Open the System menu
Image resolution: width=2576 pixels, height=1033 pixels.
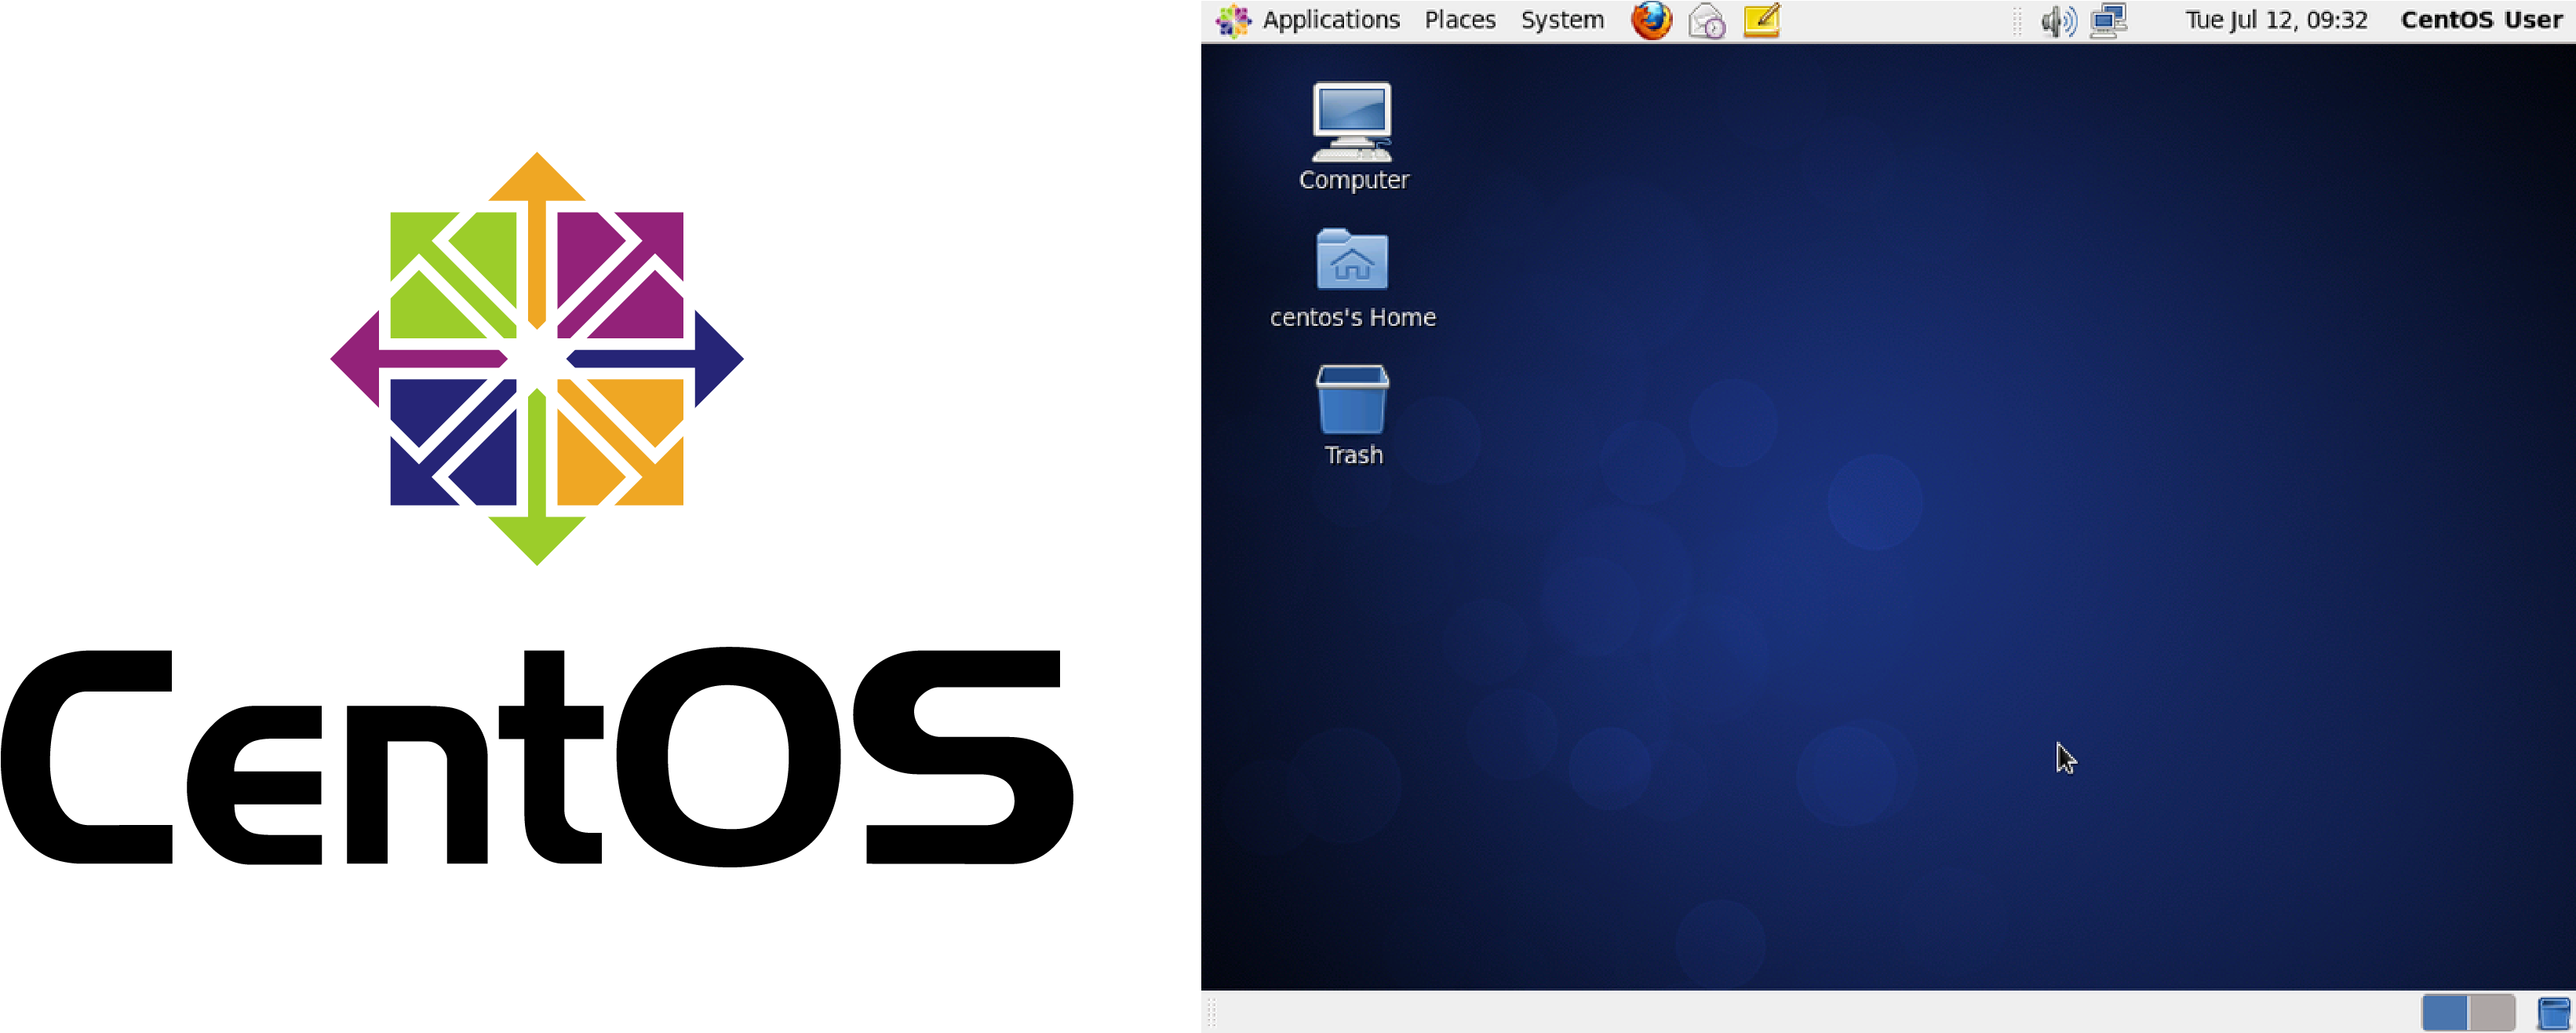(x=1561, y=19)
